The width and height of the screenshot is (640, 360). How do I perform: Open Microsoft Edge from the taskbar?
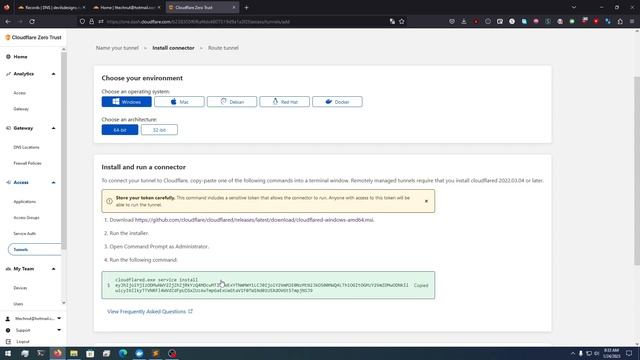[123, 353]
